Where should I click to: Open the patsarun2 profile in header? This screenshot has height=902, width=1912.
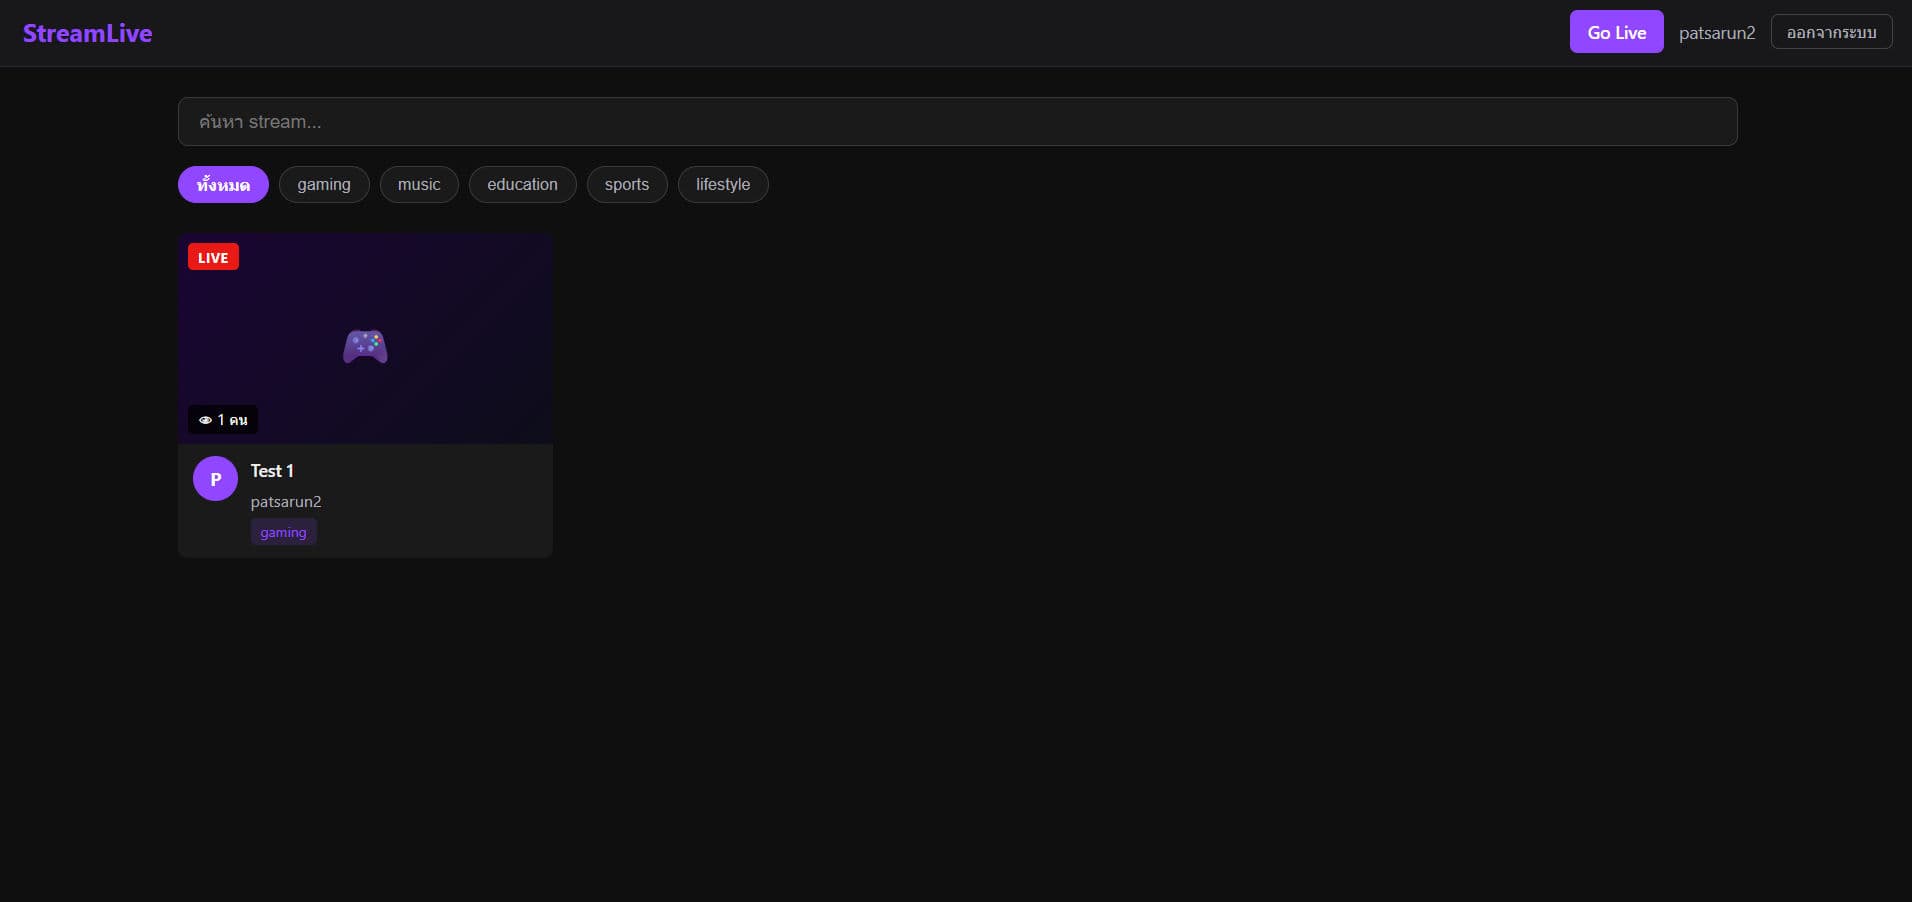click(1717, 33)
